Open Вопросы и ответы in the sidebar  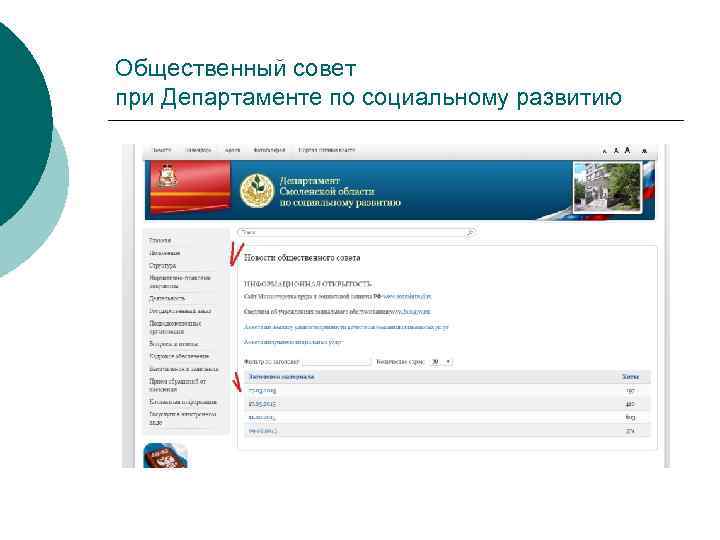click(x=174, y=344)
